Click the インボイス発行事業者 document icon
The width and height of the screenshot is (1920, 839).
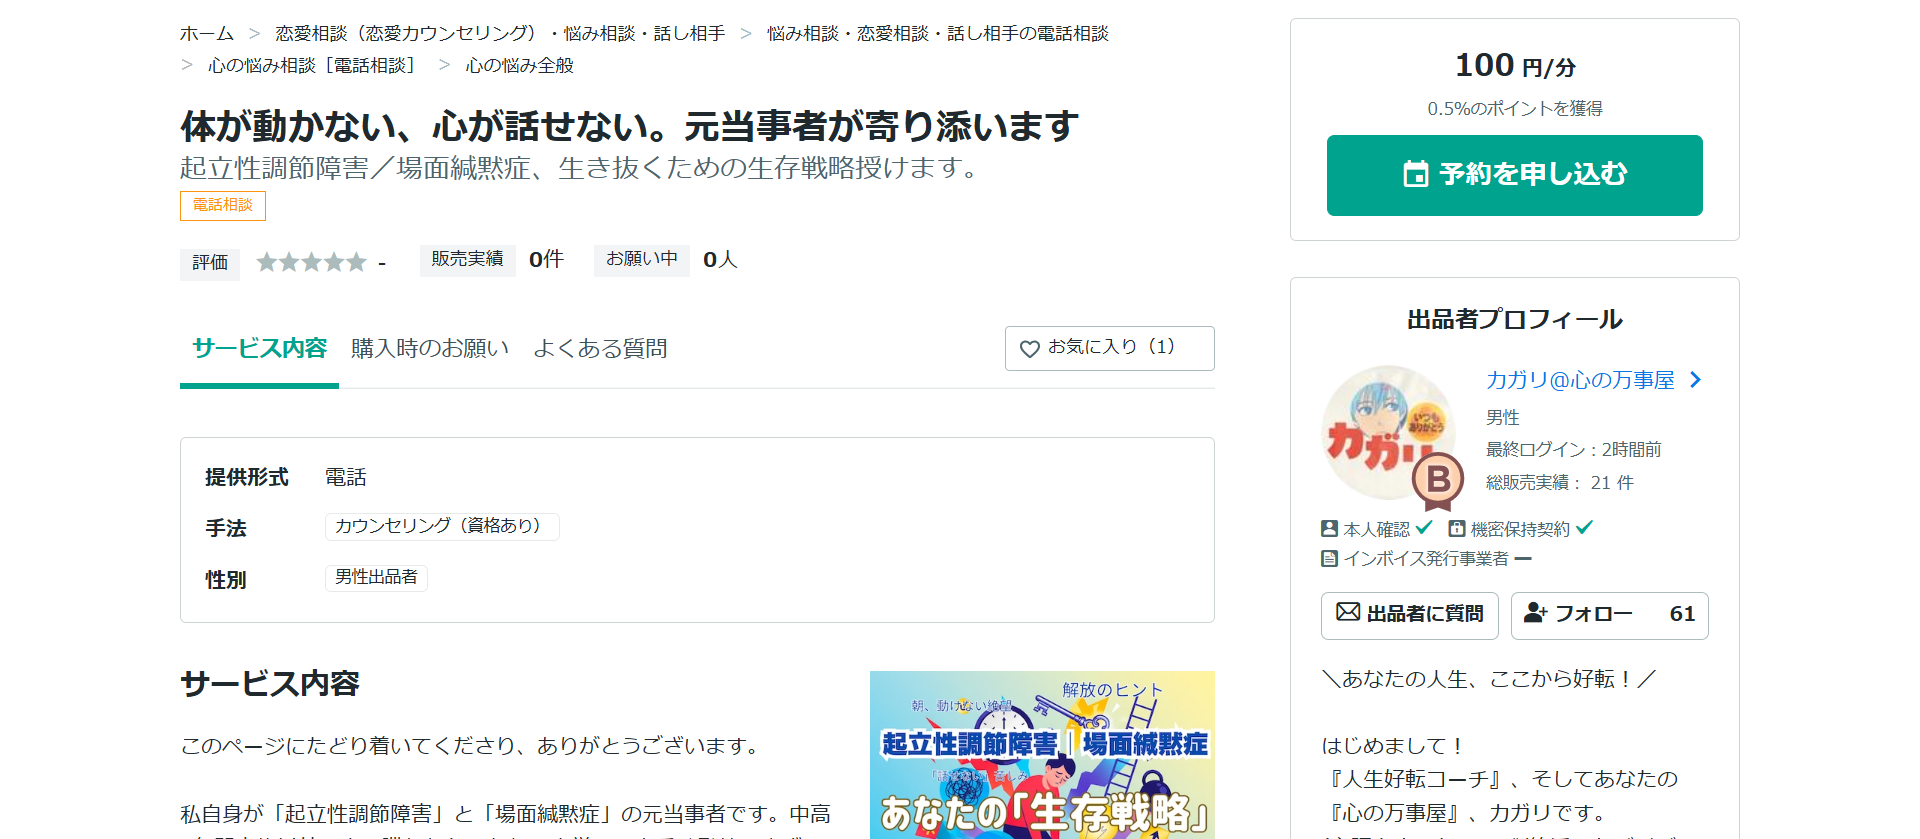pyautogui.click(x=1329, y=559)
